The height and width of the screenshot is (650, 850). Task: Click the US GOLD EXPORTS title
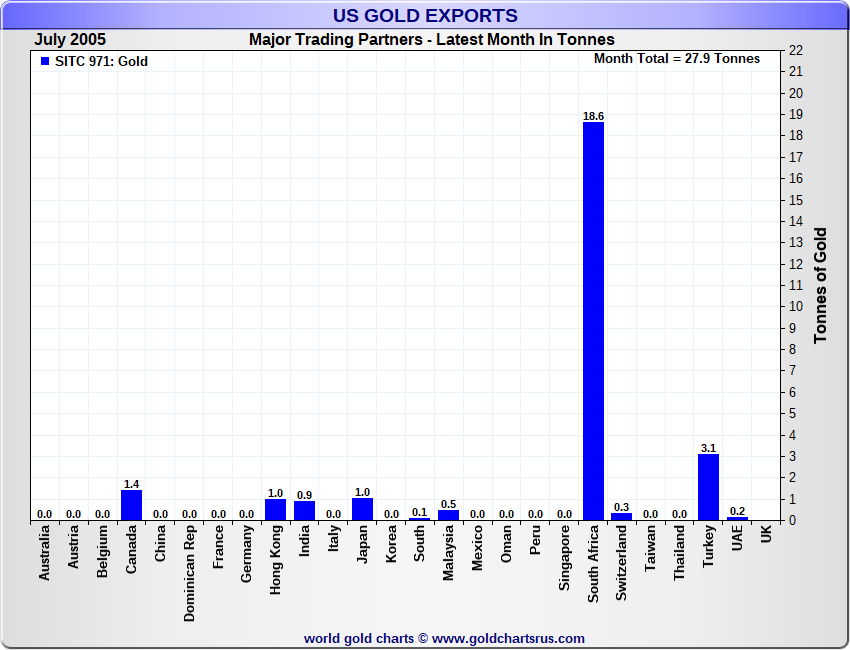pyautogui.click(x=425, y=15)
